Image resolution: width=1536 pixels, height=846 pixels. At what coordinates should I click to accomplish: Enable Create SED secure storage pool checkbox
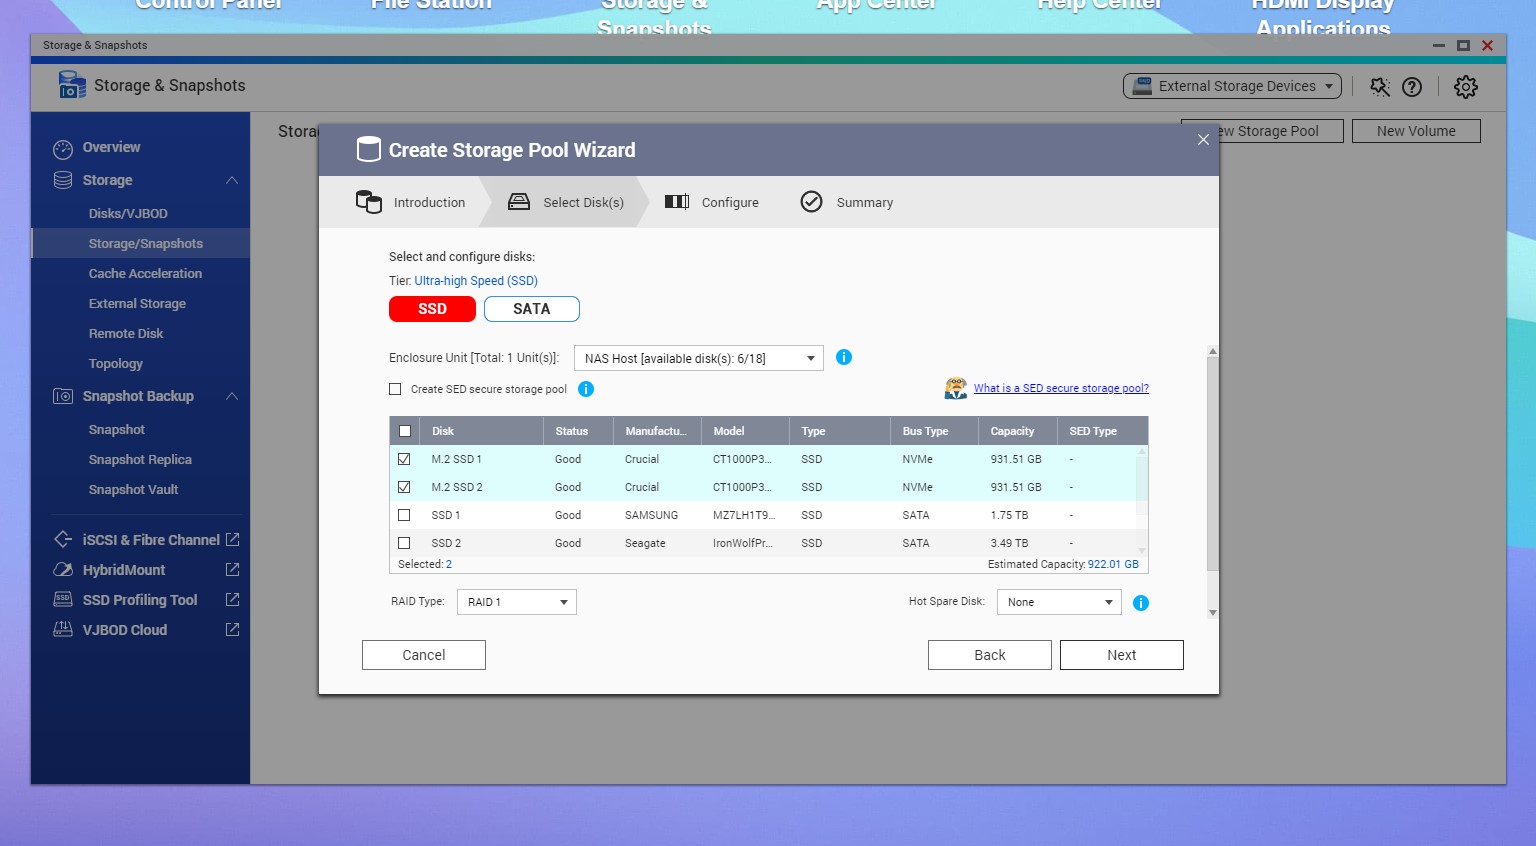click(x=395, y=389)
